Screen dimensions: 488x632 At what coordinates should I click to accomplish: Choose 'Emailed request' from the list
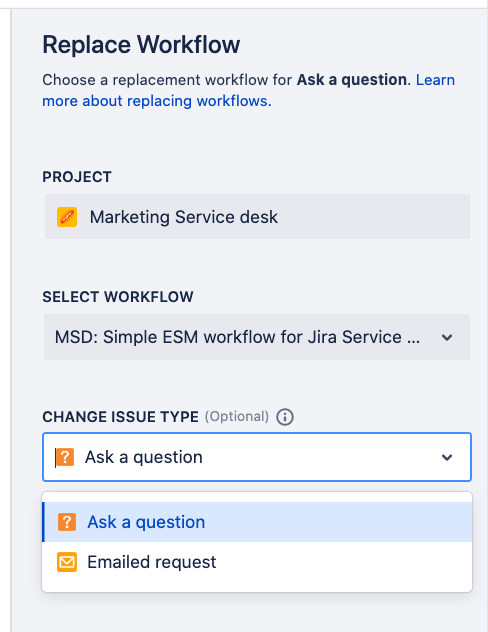[x=257, y=562]
